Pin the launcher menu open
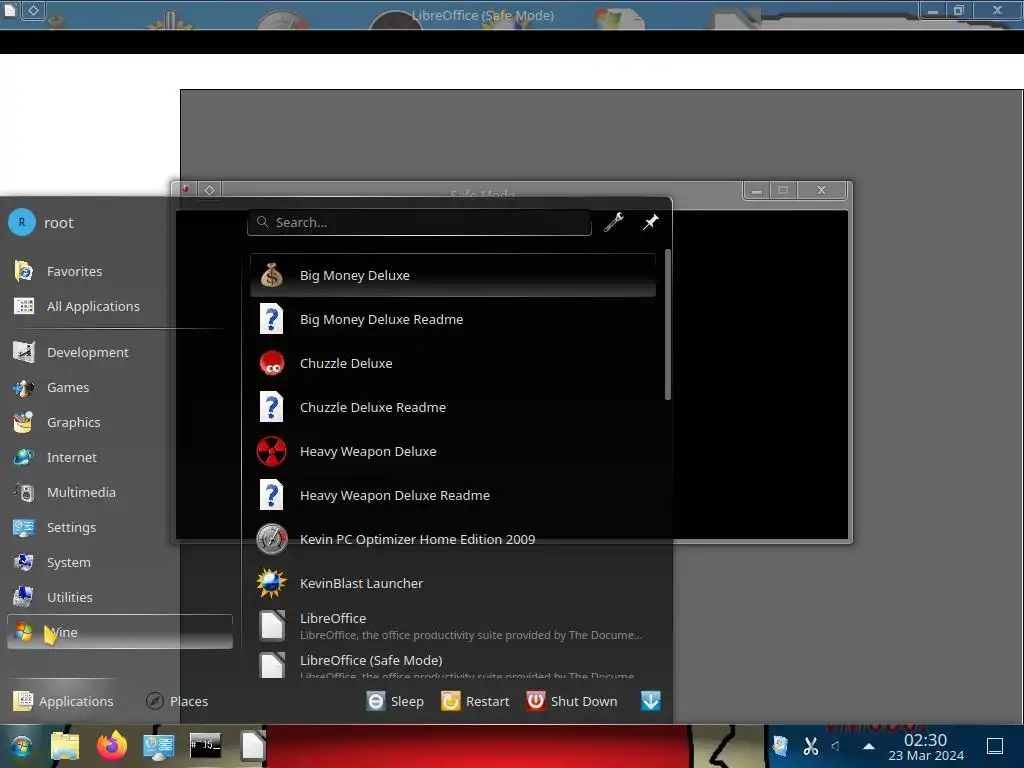Screen dimensions: 1024x768 [x=650, y=222]
